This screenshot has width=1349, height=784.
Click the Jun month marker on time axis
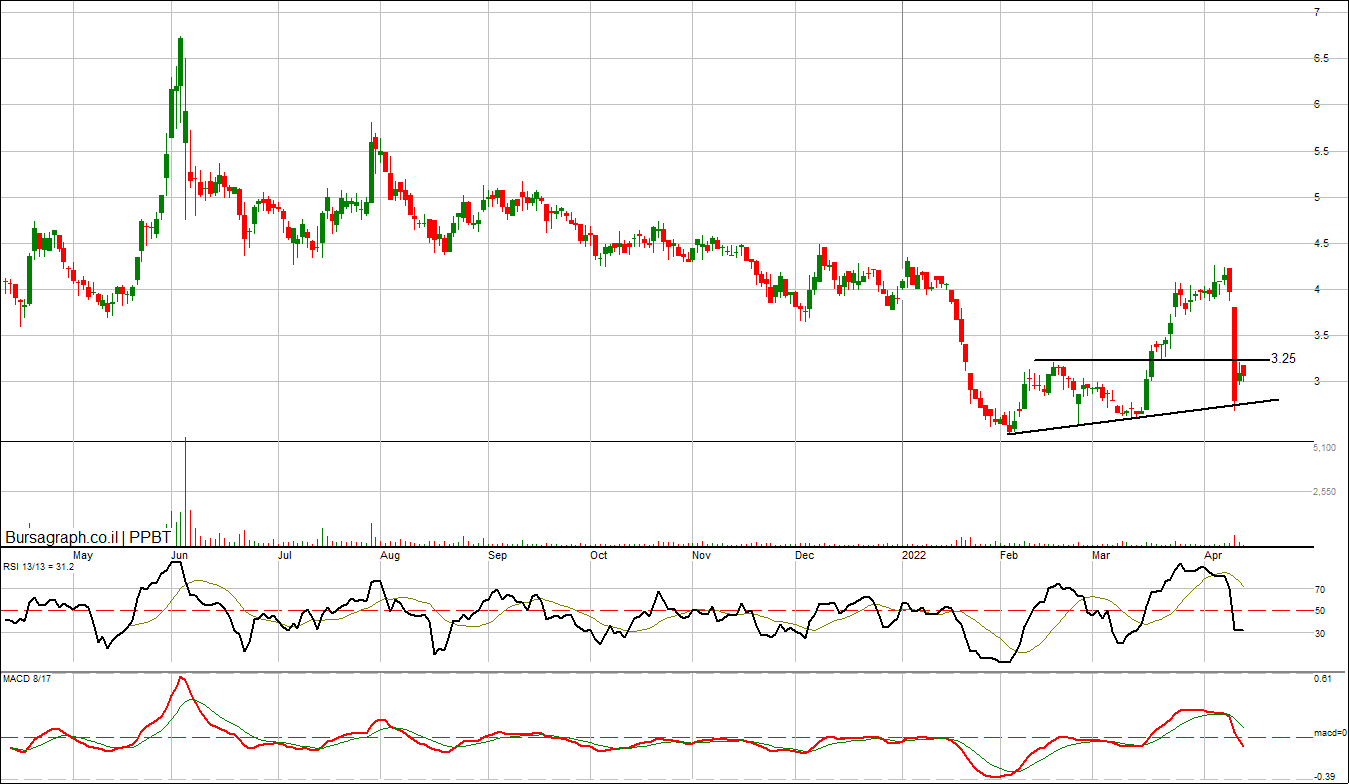point(179,554)
